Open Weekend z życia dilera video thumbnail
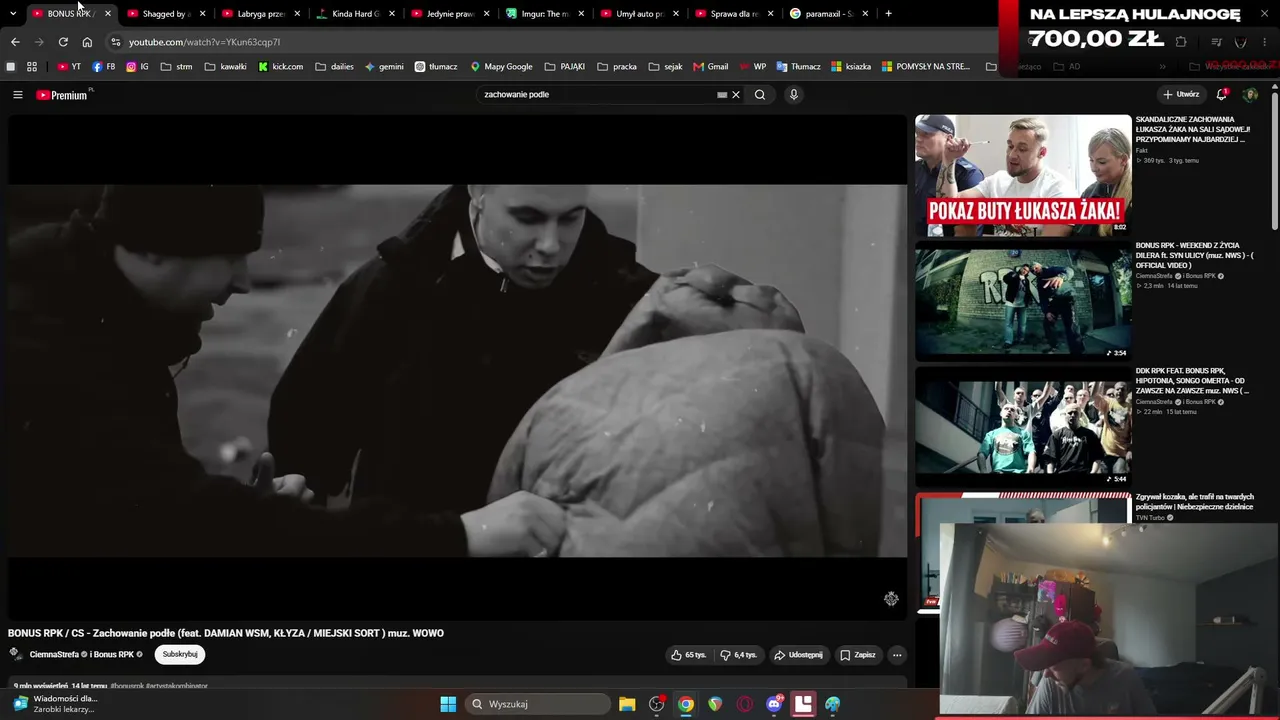 (x=1023, y=301)
